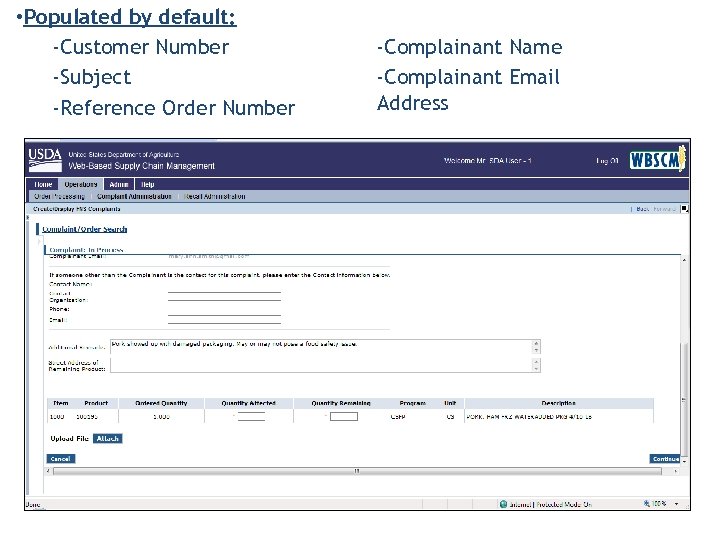The height and width of the screenshot is (540, 720).
Task: Click the Quantity Affected column header
Action: (248, 403)
